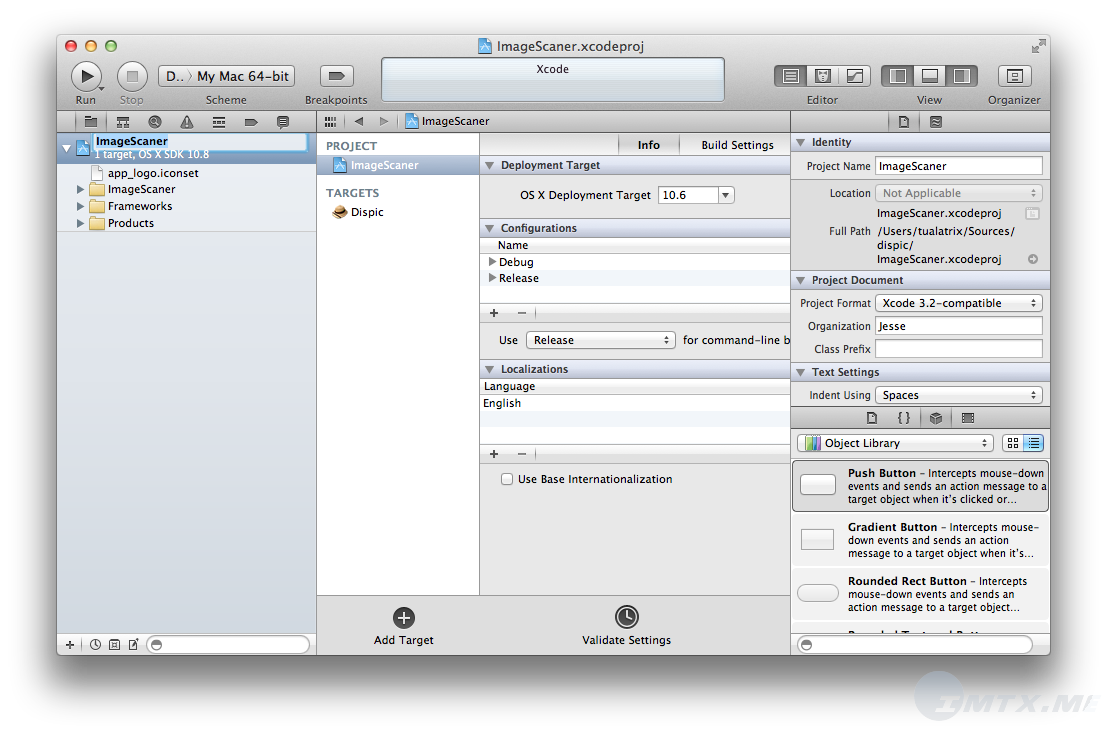Enable Use Base Internationalization
1107x734 pixels.
point(507,479)
